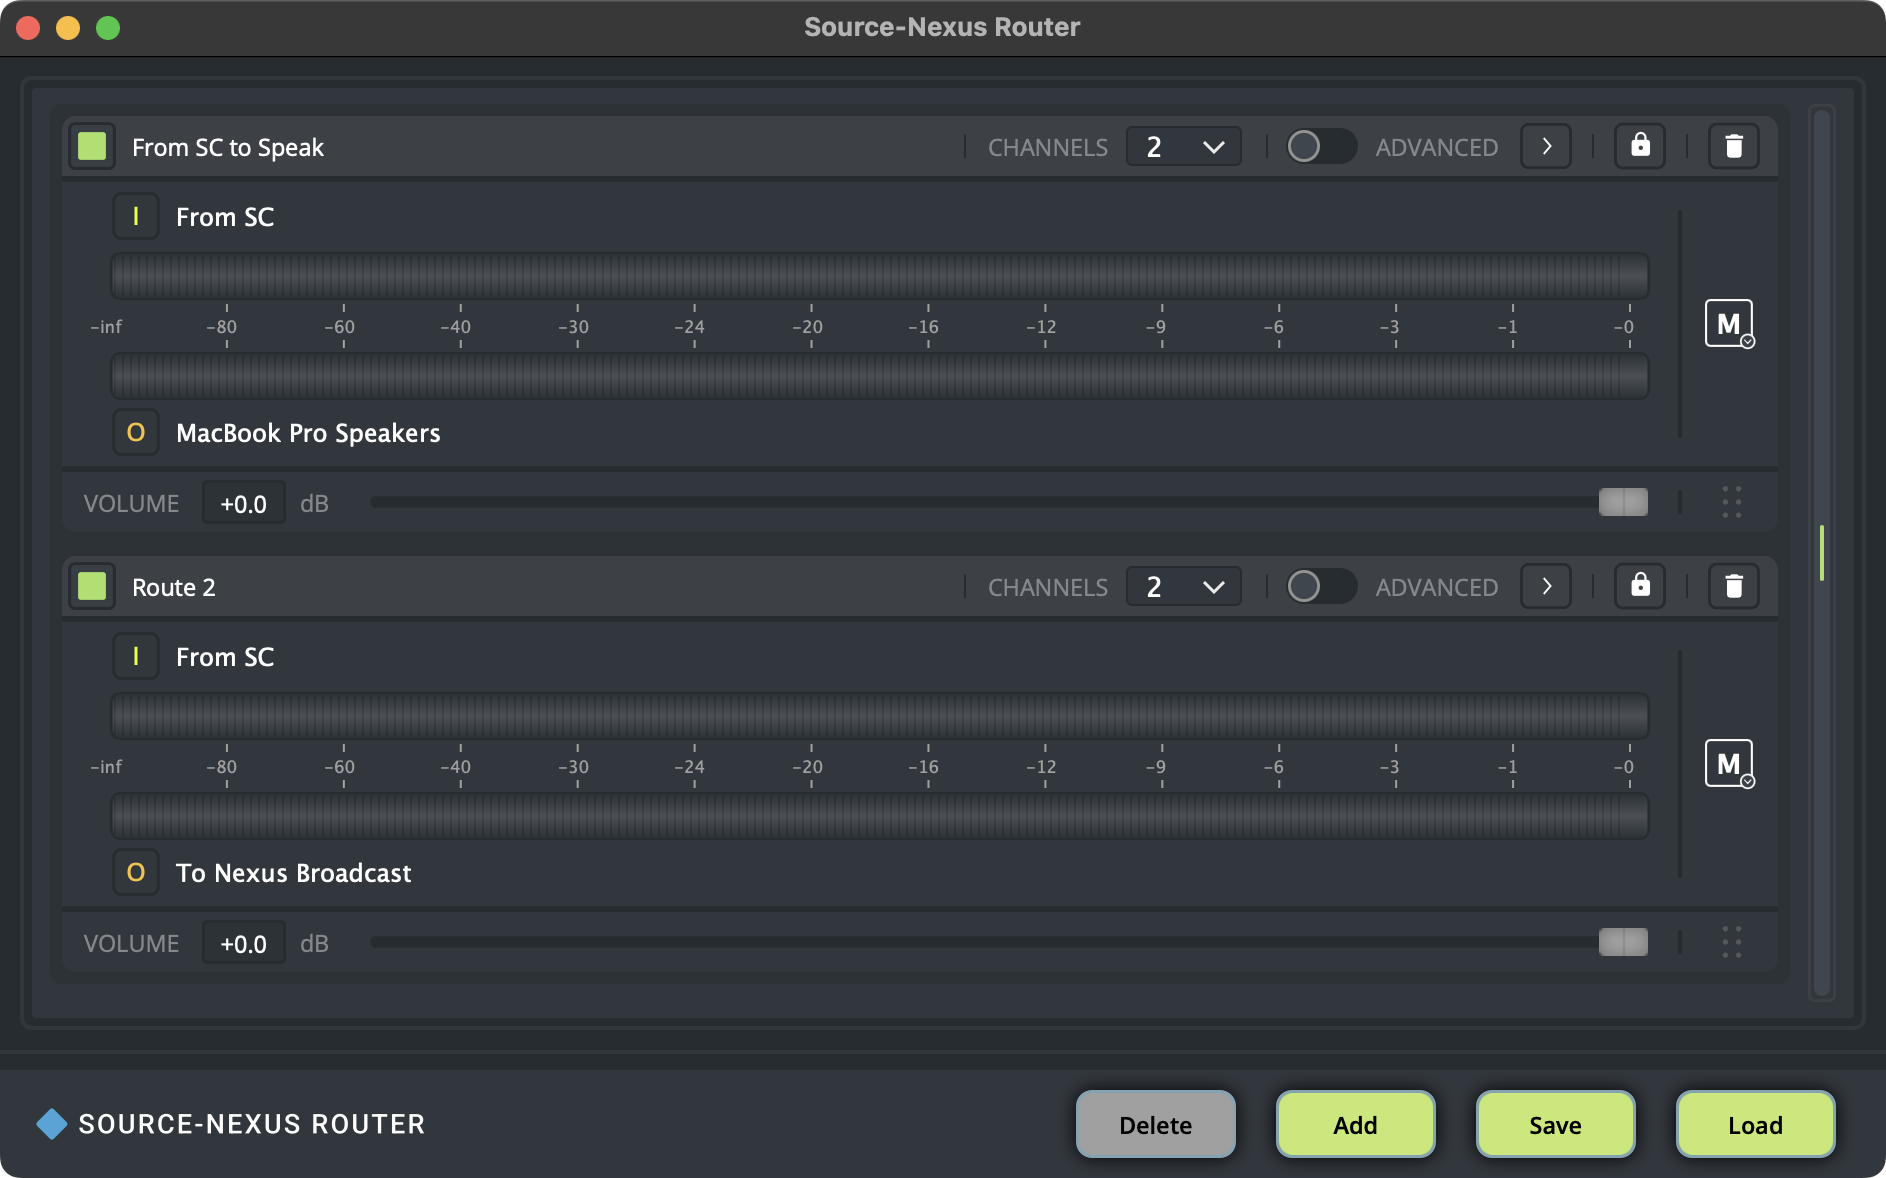Click the Load button
Image resolution: width=1886 pixels, height=1178 pixels.
pyautogui.click(x=1755, y=1125)
